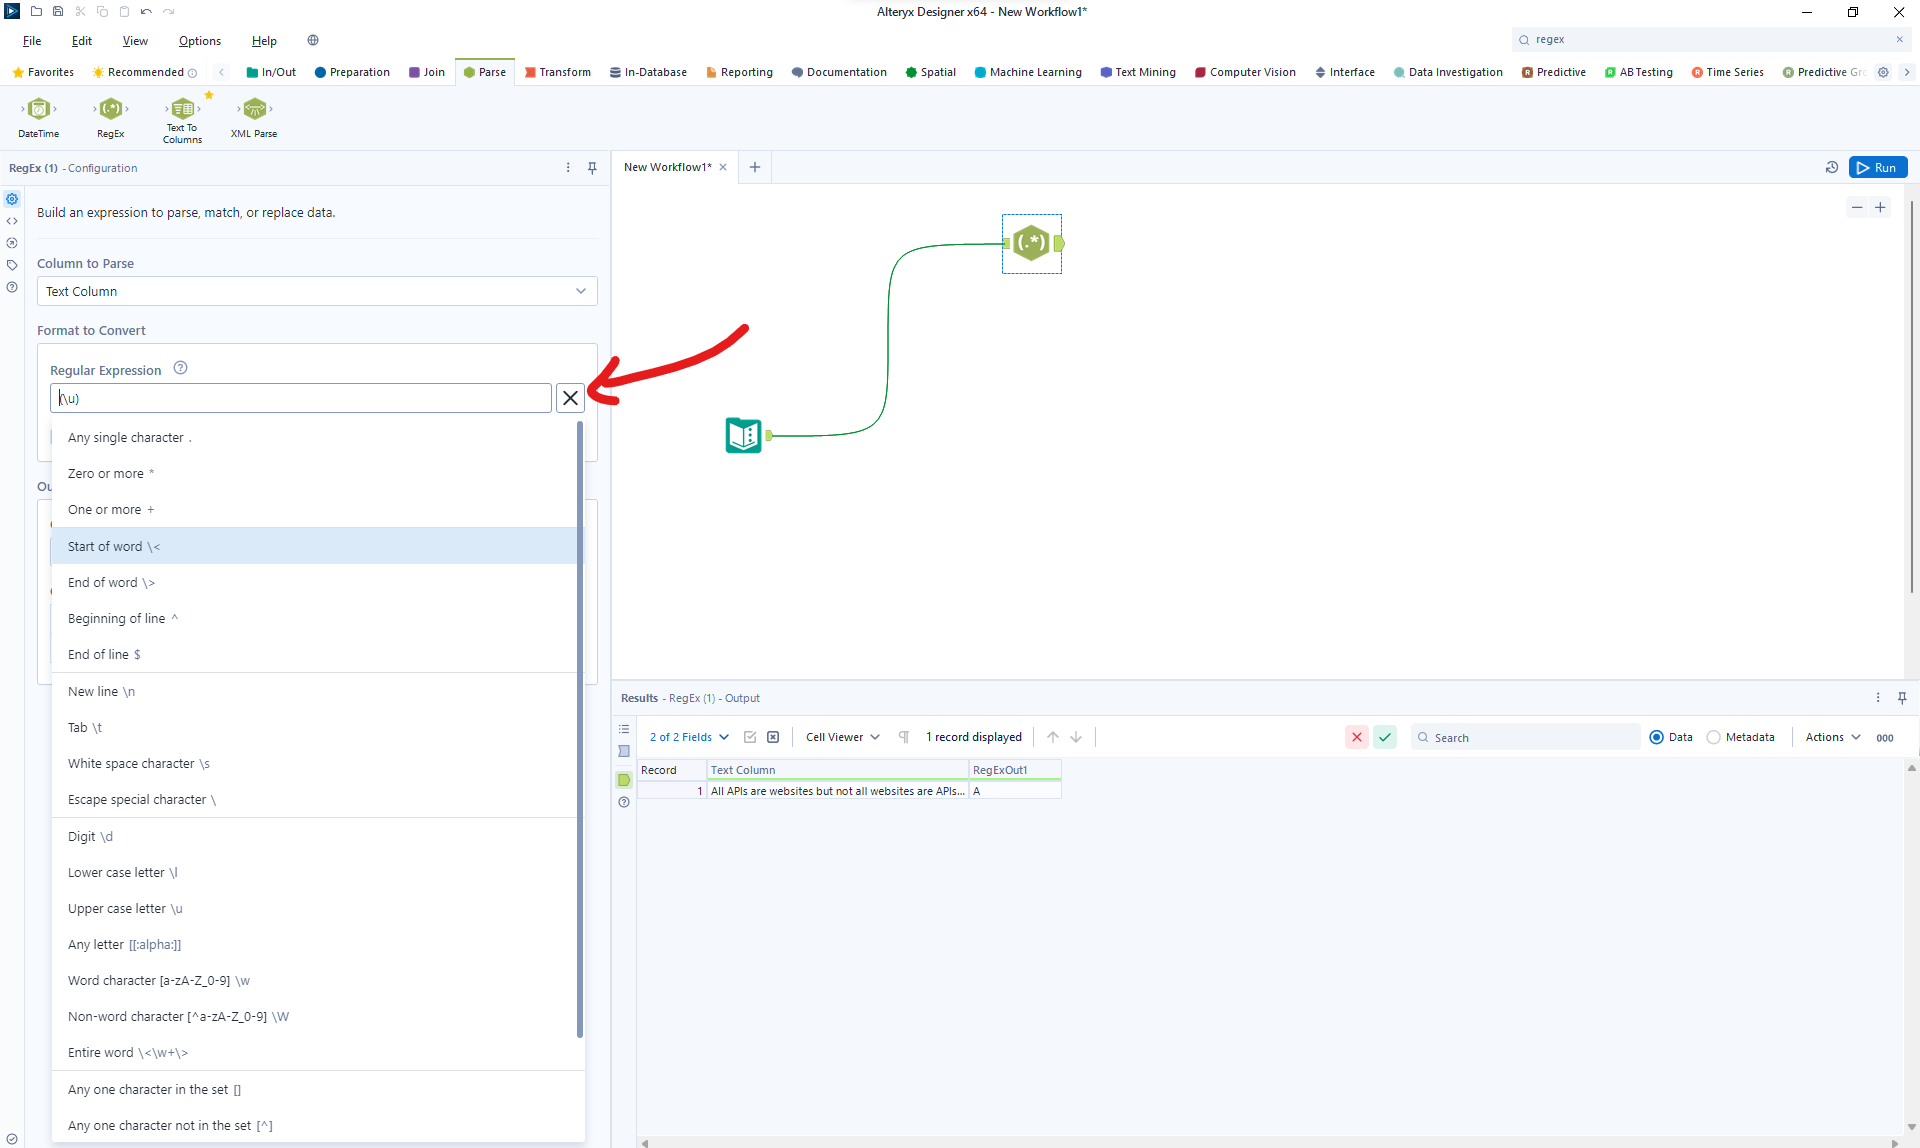Select the XML Parse tool
The height and width of the screenshot is (1148, 1920).
pyautogui.click(x=255, y=110)
